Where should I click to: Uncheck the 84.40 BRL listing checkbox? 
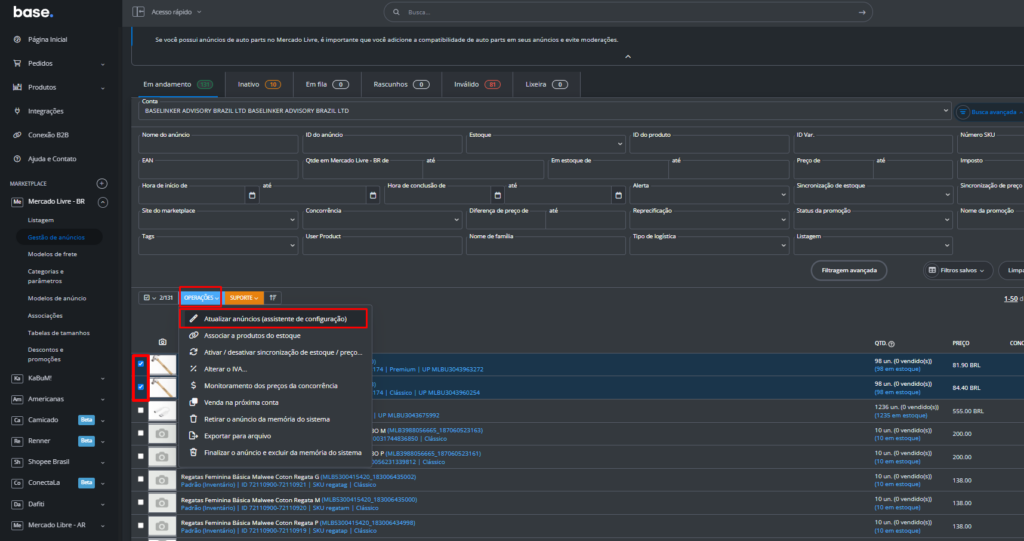coord(140,387)
